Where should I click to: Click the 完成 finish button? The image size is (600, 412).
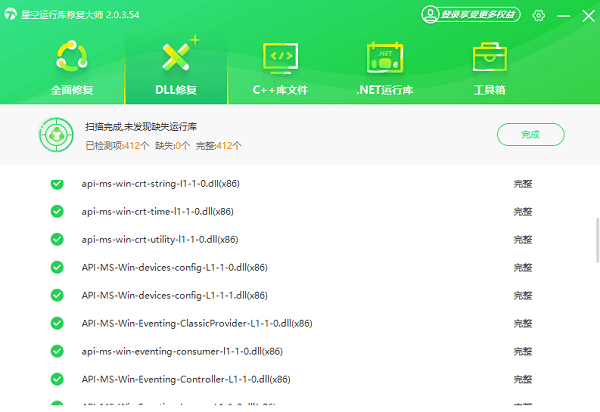[530, 134]
